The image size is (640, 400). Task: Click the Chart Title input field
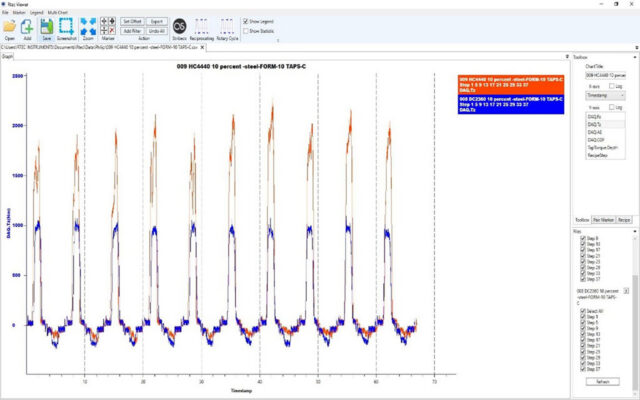click(605, 76)
